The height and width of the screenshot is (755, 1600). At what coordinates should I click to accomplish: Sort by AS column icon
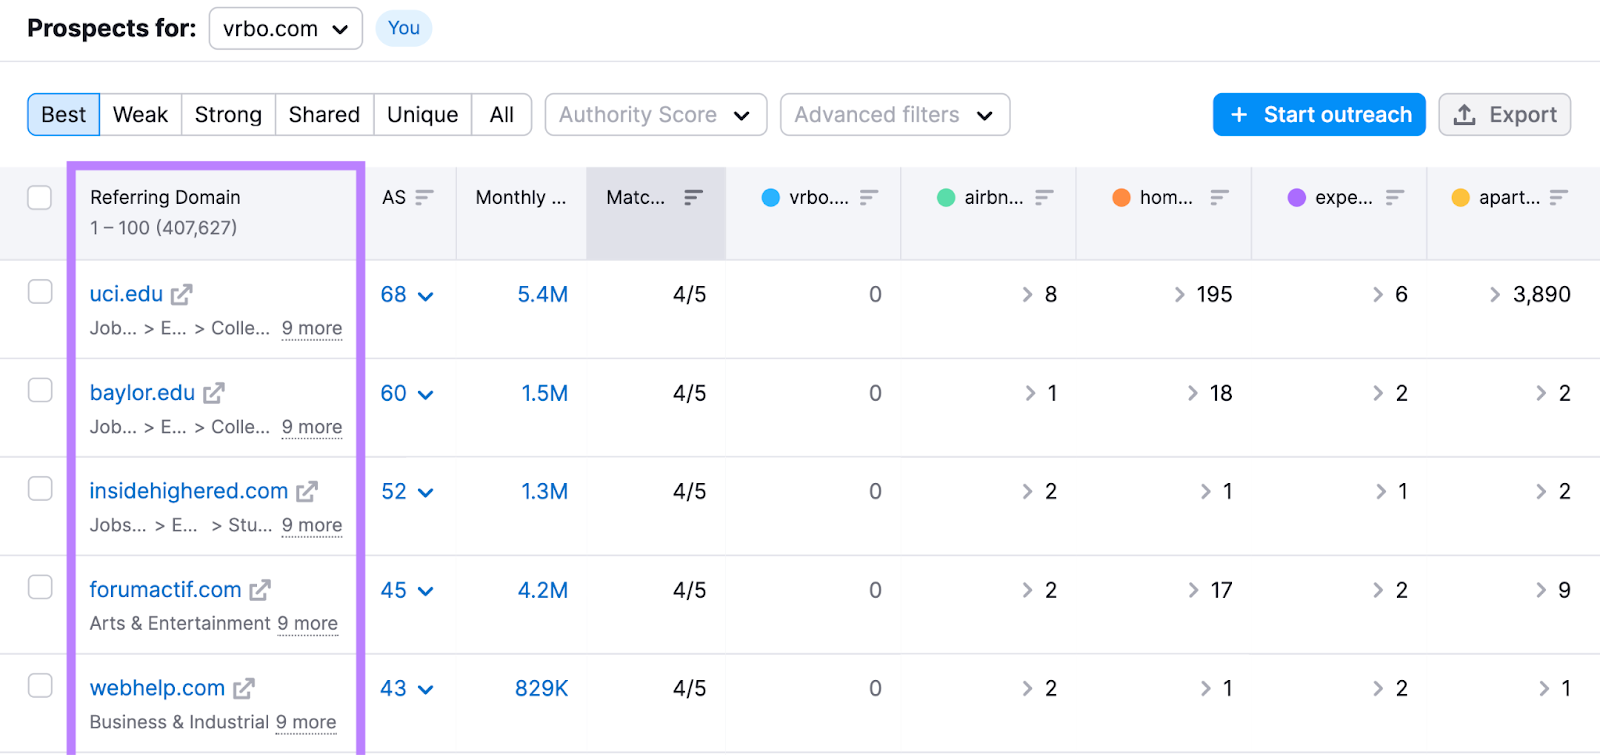[425, 198]
